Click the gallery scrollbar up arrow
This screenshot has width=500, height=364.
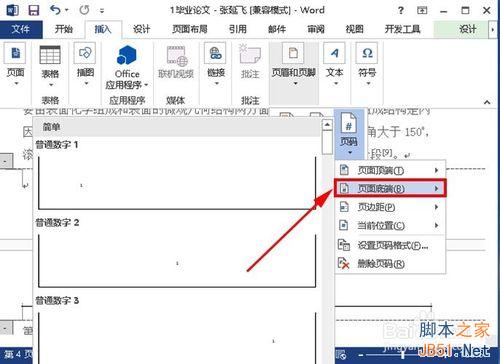click(x=327, y=125)
